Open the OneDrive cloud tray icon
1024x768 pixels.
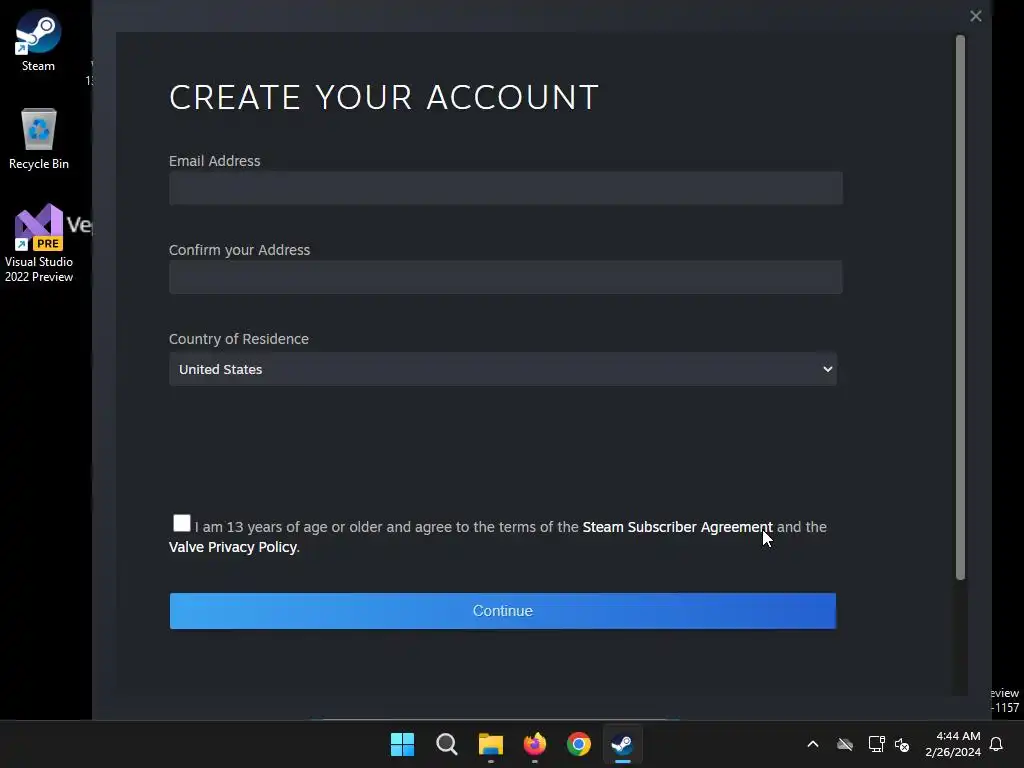pos(845,744)
